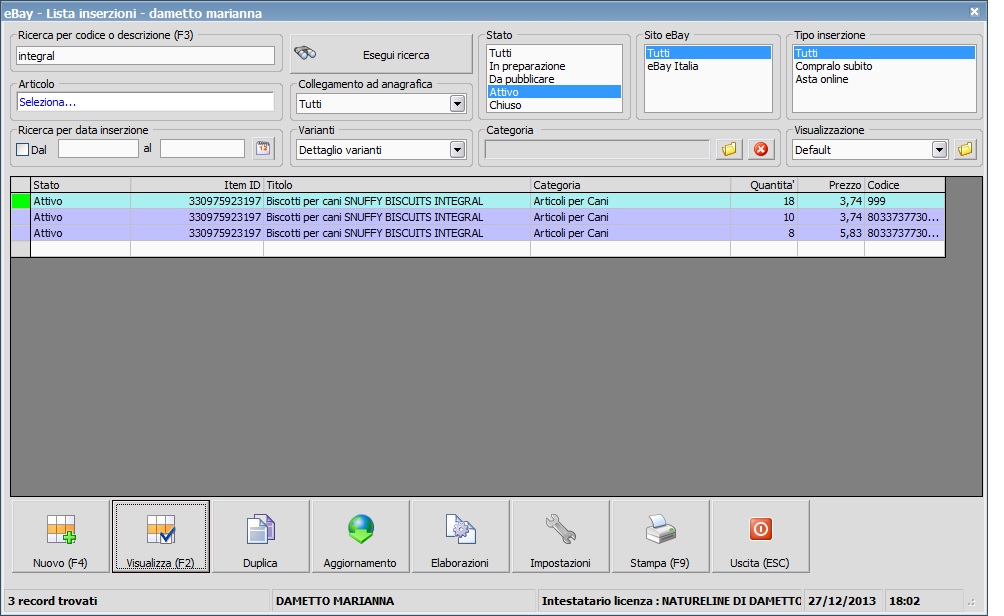This screenshot has width=1004, height=616.
Task: Select In preparazione status
Action: click(554, 66)
